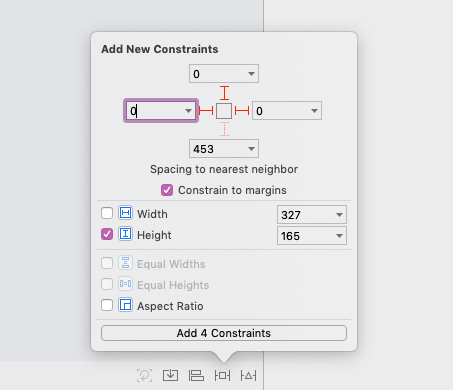
Task: Enable the dashed bottom spacing strut
Action: pyautogui.click(x=224, y=129)
